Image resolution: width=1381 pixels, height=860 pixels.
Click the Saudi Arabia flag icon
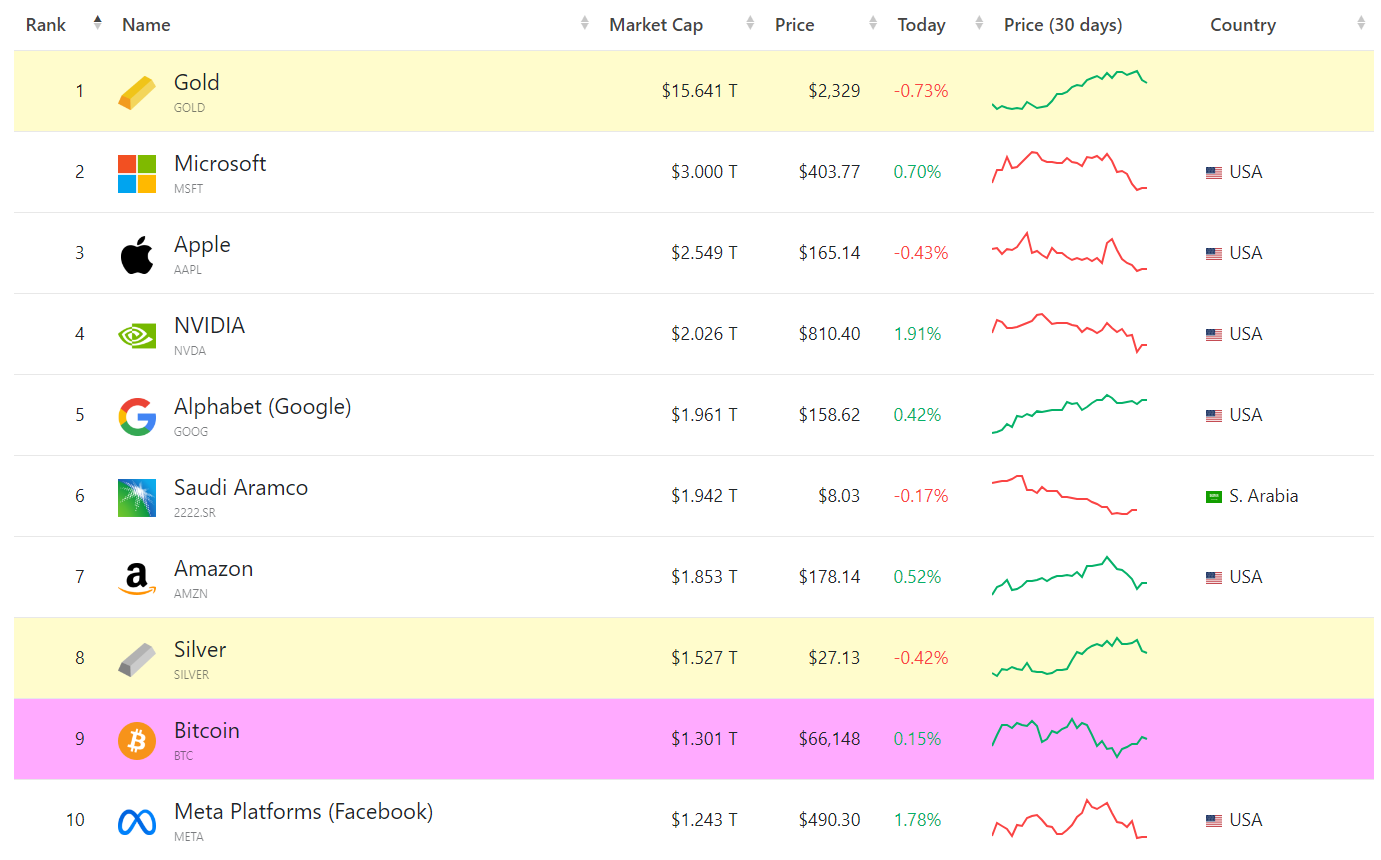coord(1214,497)
